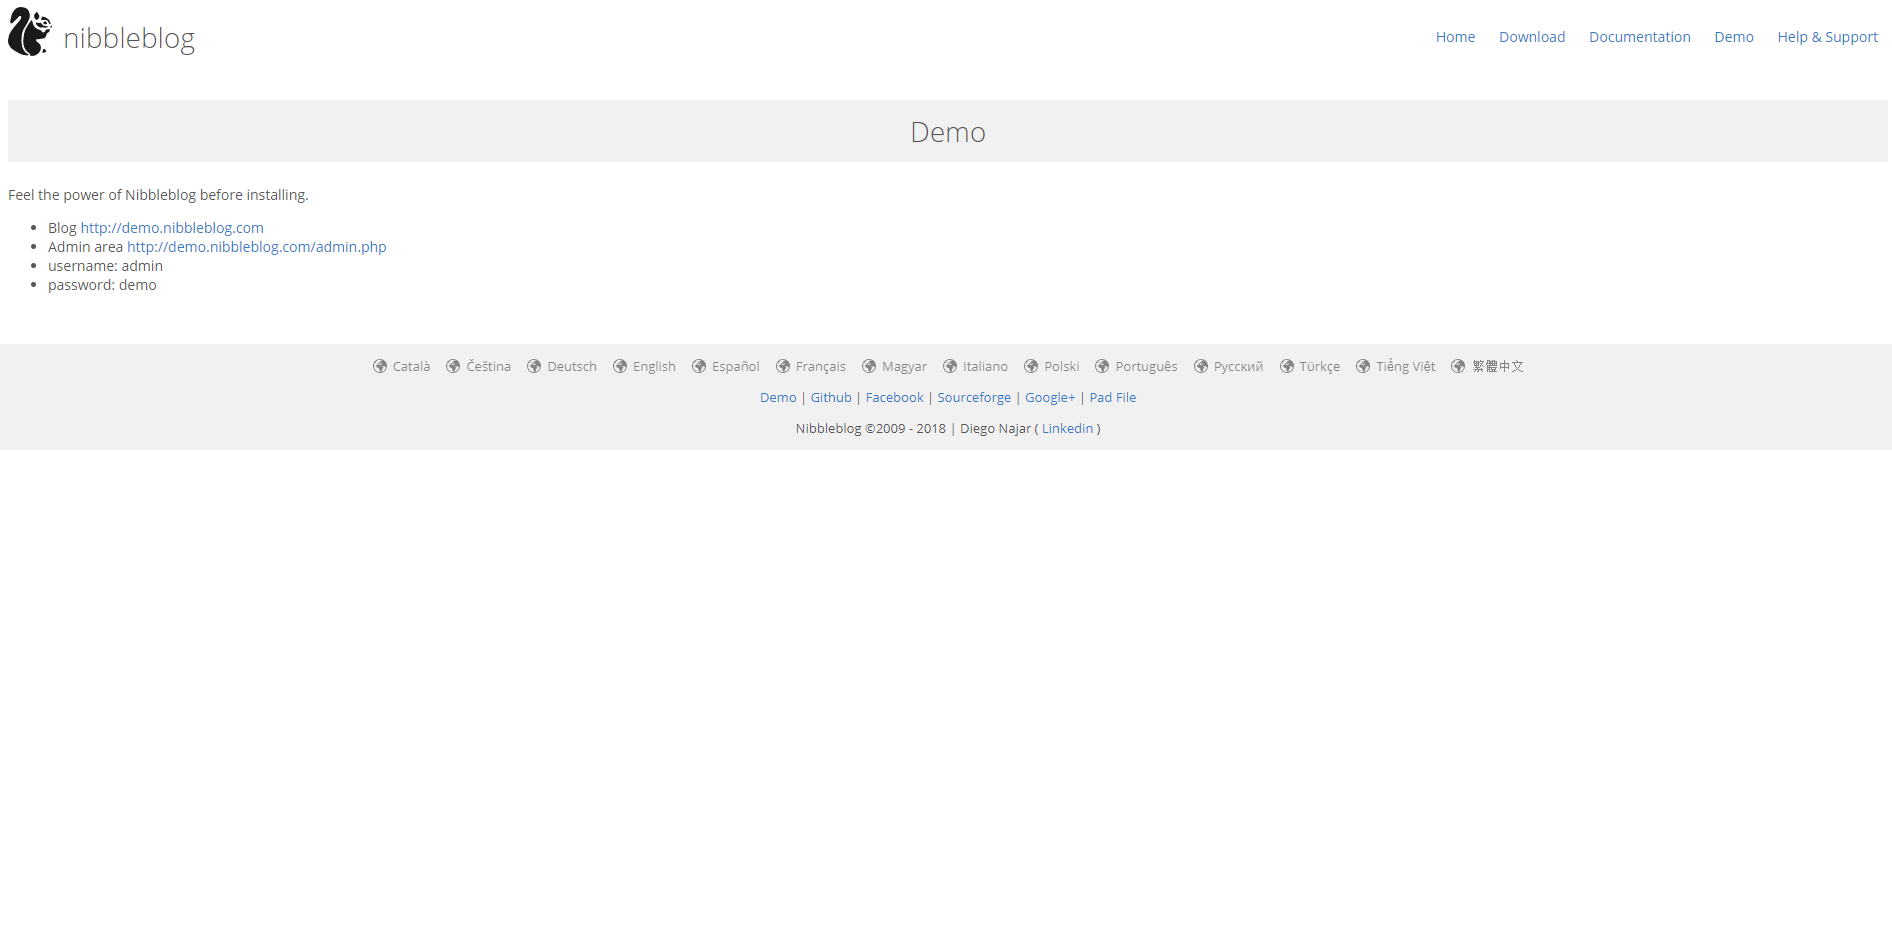Switch language to Русский

pyautogui.click(x=1238, y=367)
